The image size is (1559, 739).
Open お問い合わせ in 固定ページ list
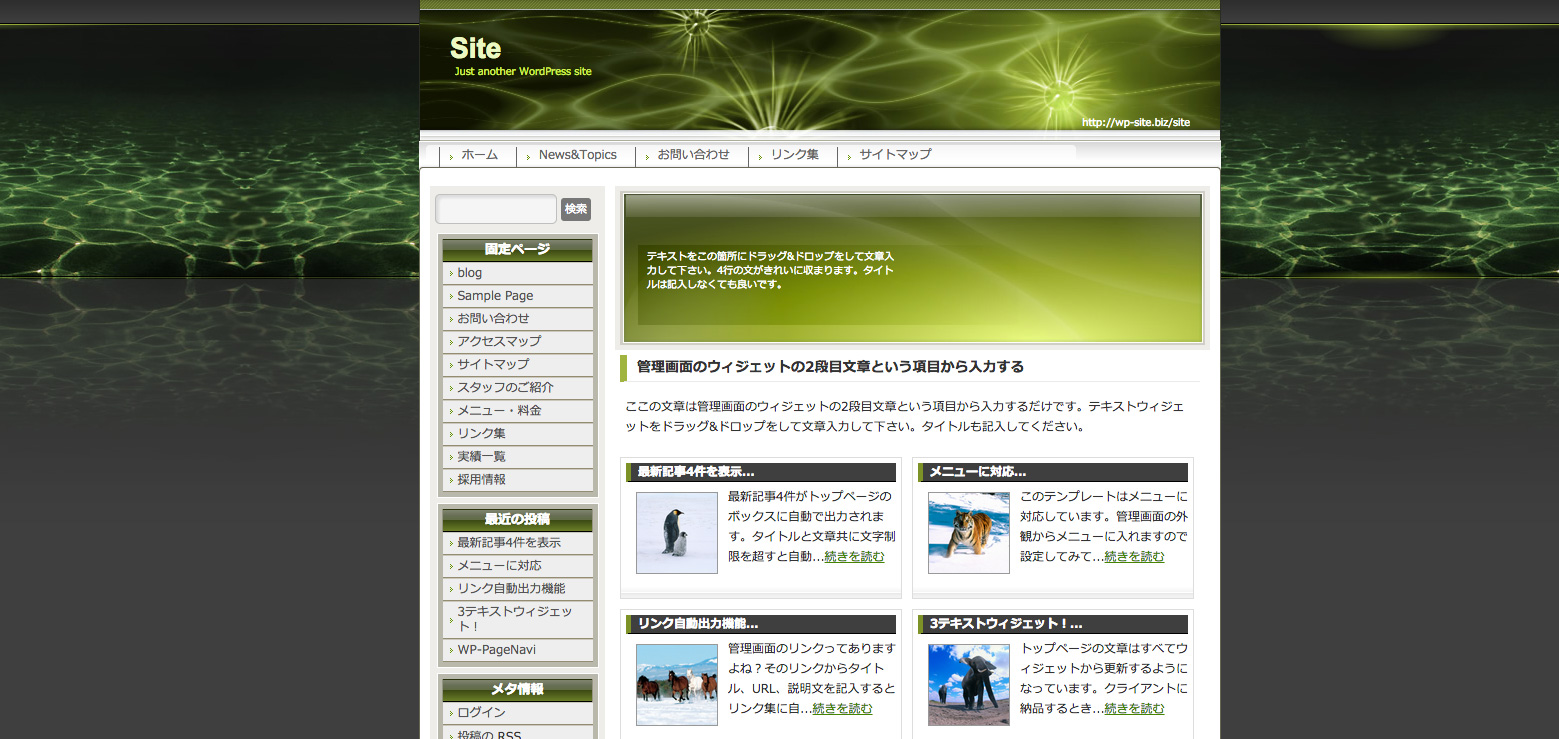pos(518,319)
